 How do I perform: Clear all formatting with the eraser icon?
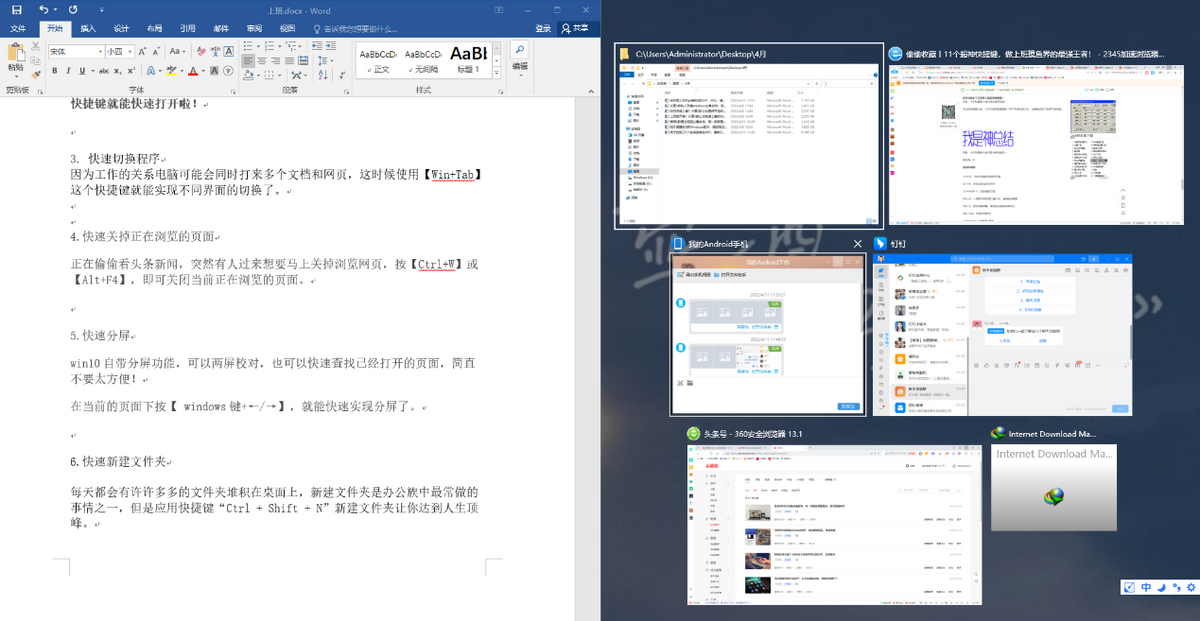click(201, 51)
